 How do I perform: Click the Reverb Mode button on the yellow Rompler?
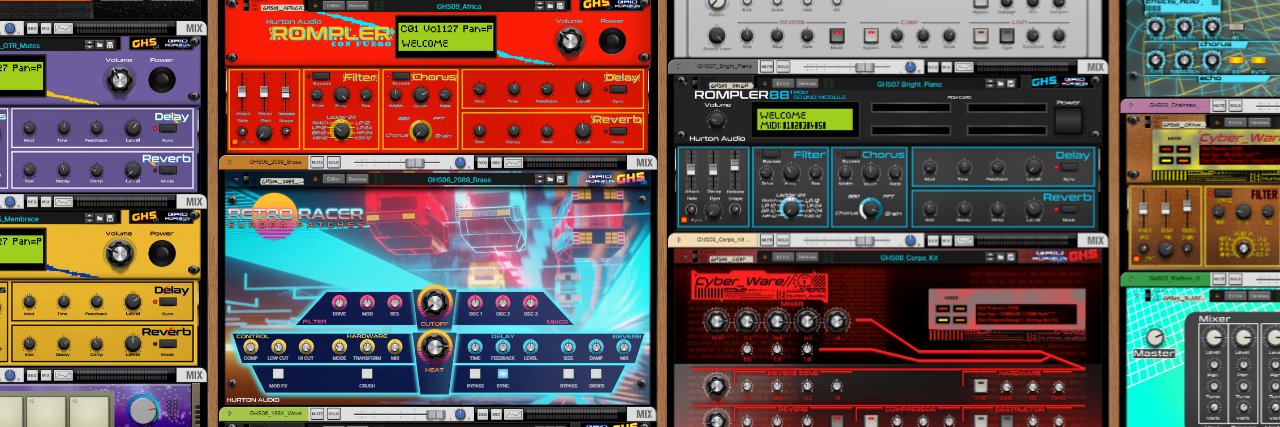(169, 342)
